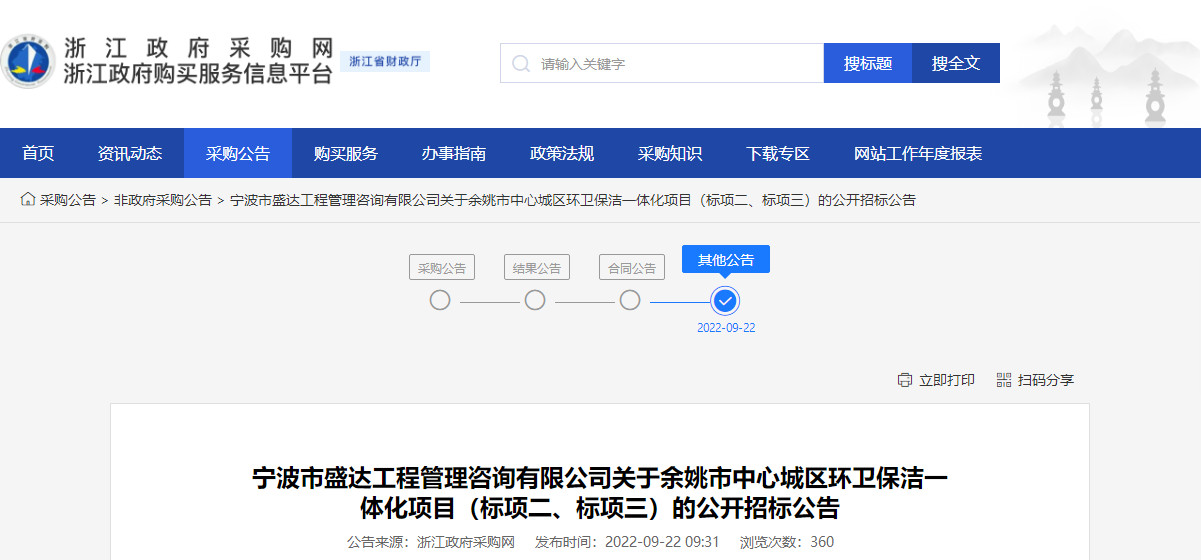Image resolution: width=1201 pixels, height=560 pixels.
Task: Select the 合同公告 step circle
Action: pos(630,300)
